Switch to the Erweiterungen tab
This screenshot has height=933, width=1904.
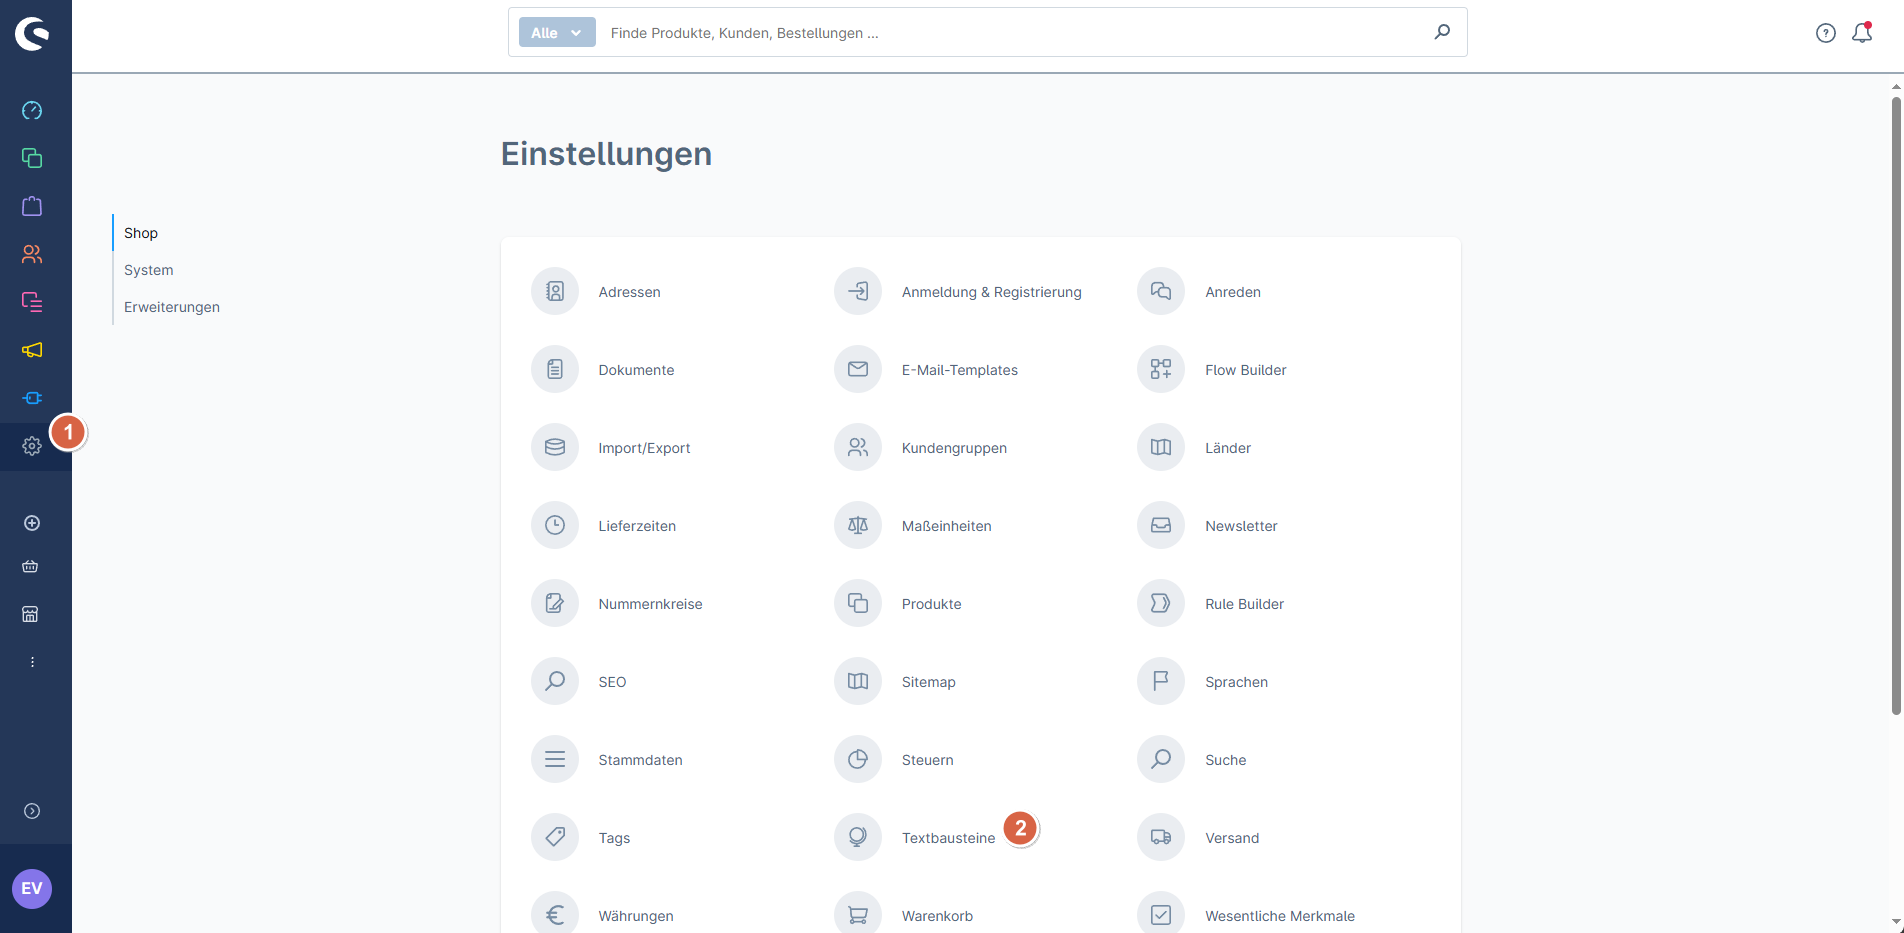click(x=172, y=307)
